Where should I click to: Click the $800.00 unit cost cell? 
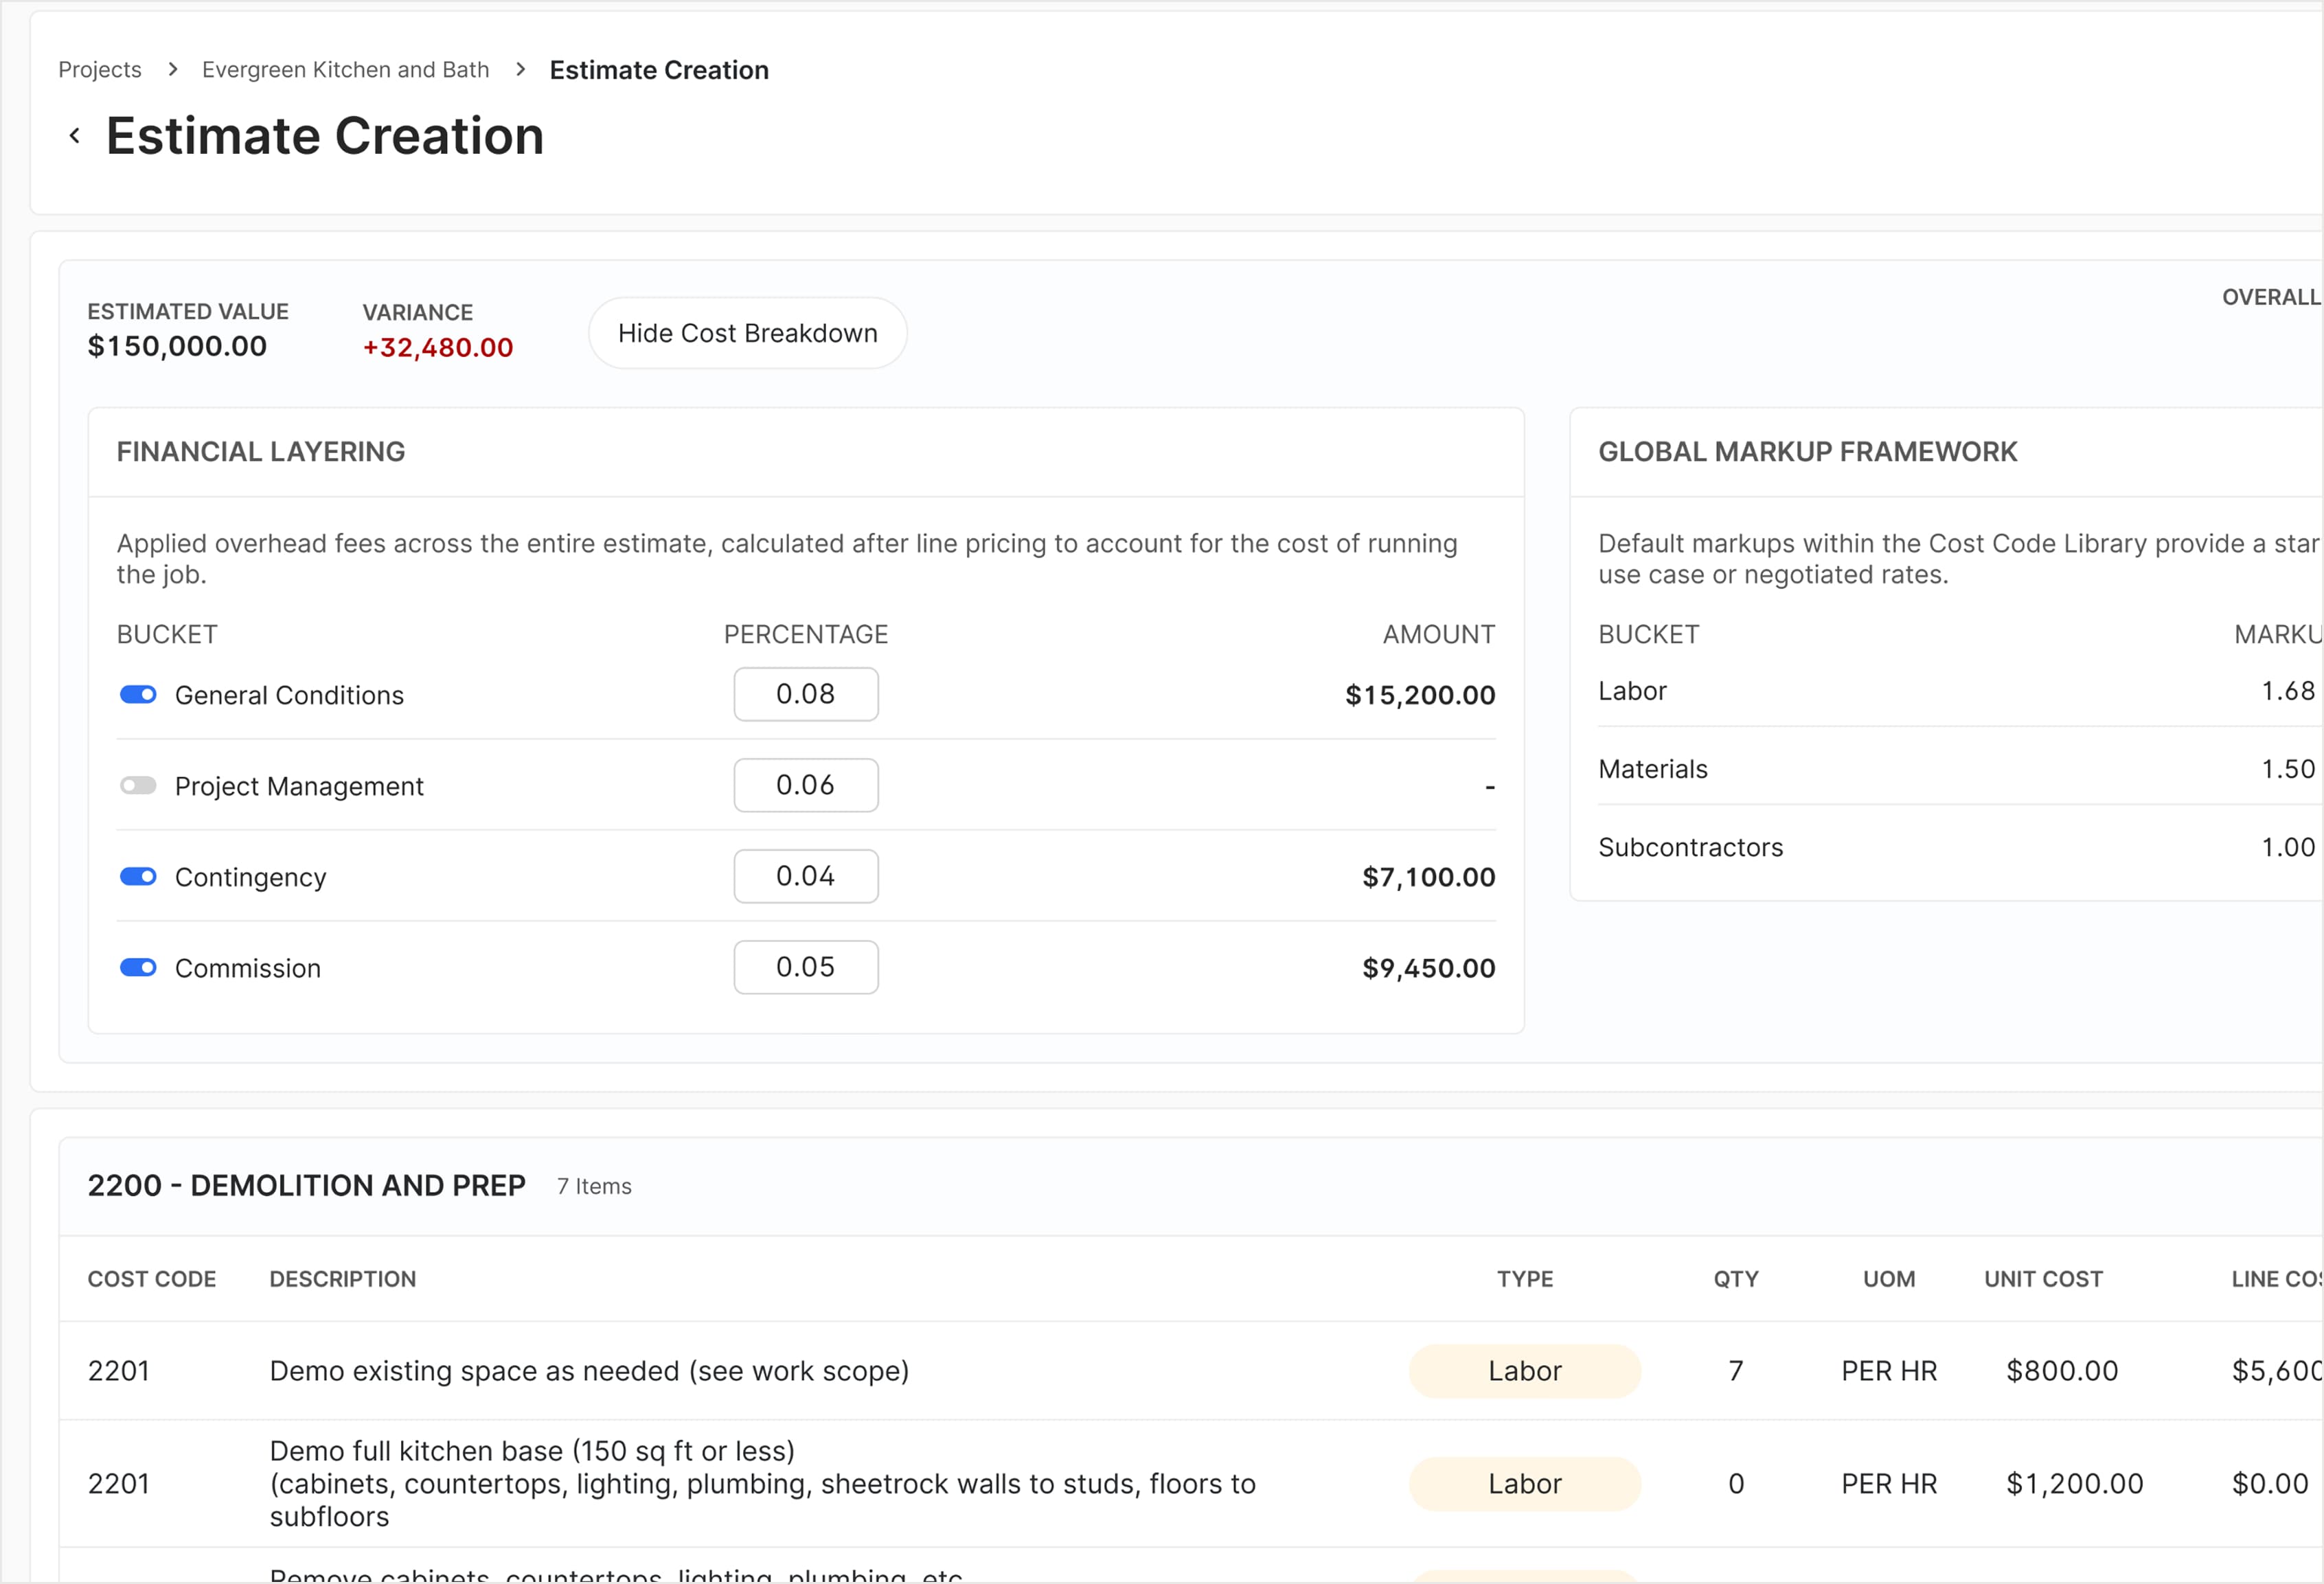[x=2062, y=1371]
